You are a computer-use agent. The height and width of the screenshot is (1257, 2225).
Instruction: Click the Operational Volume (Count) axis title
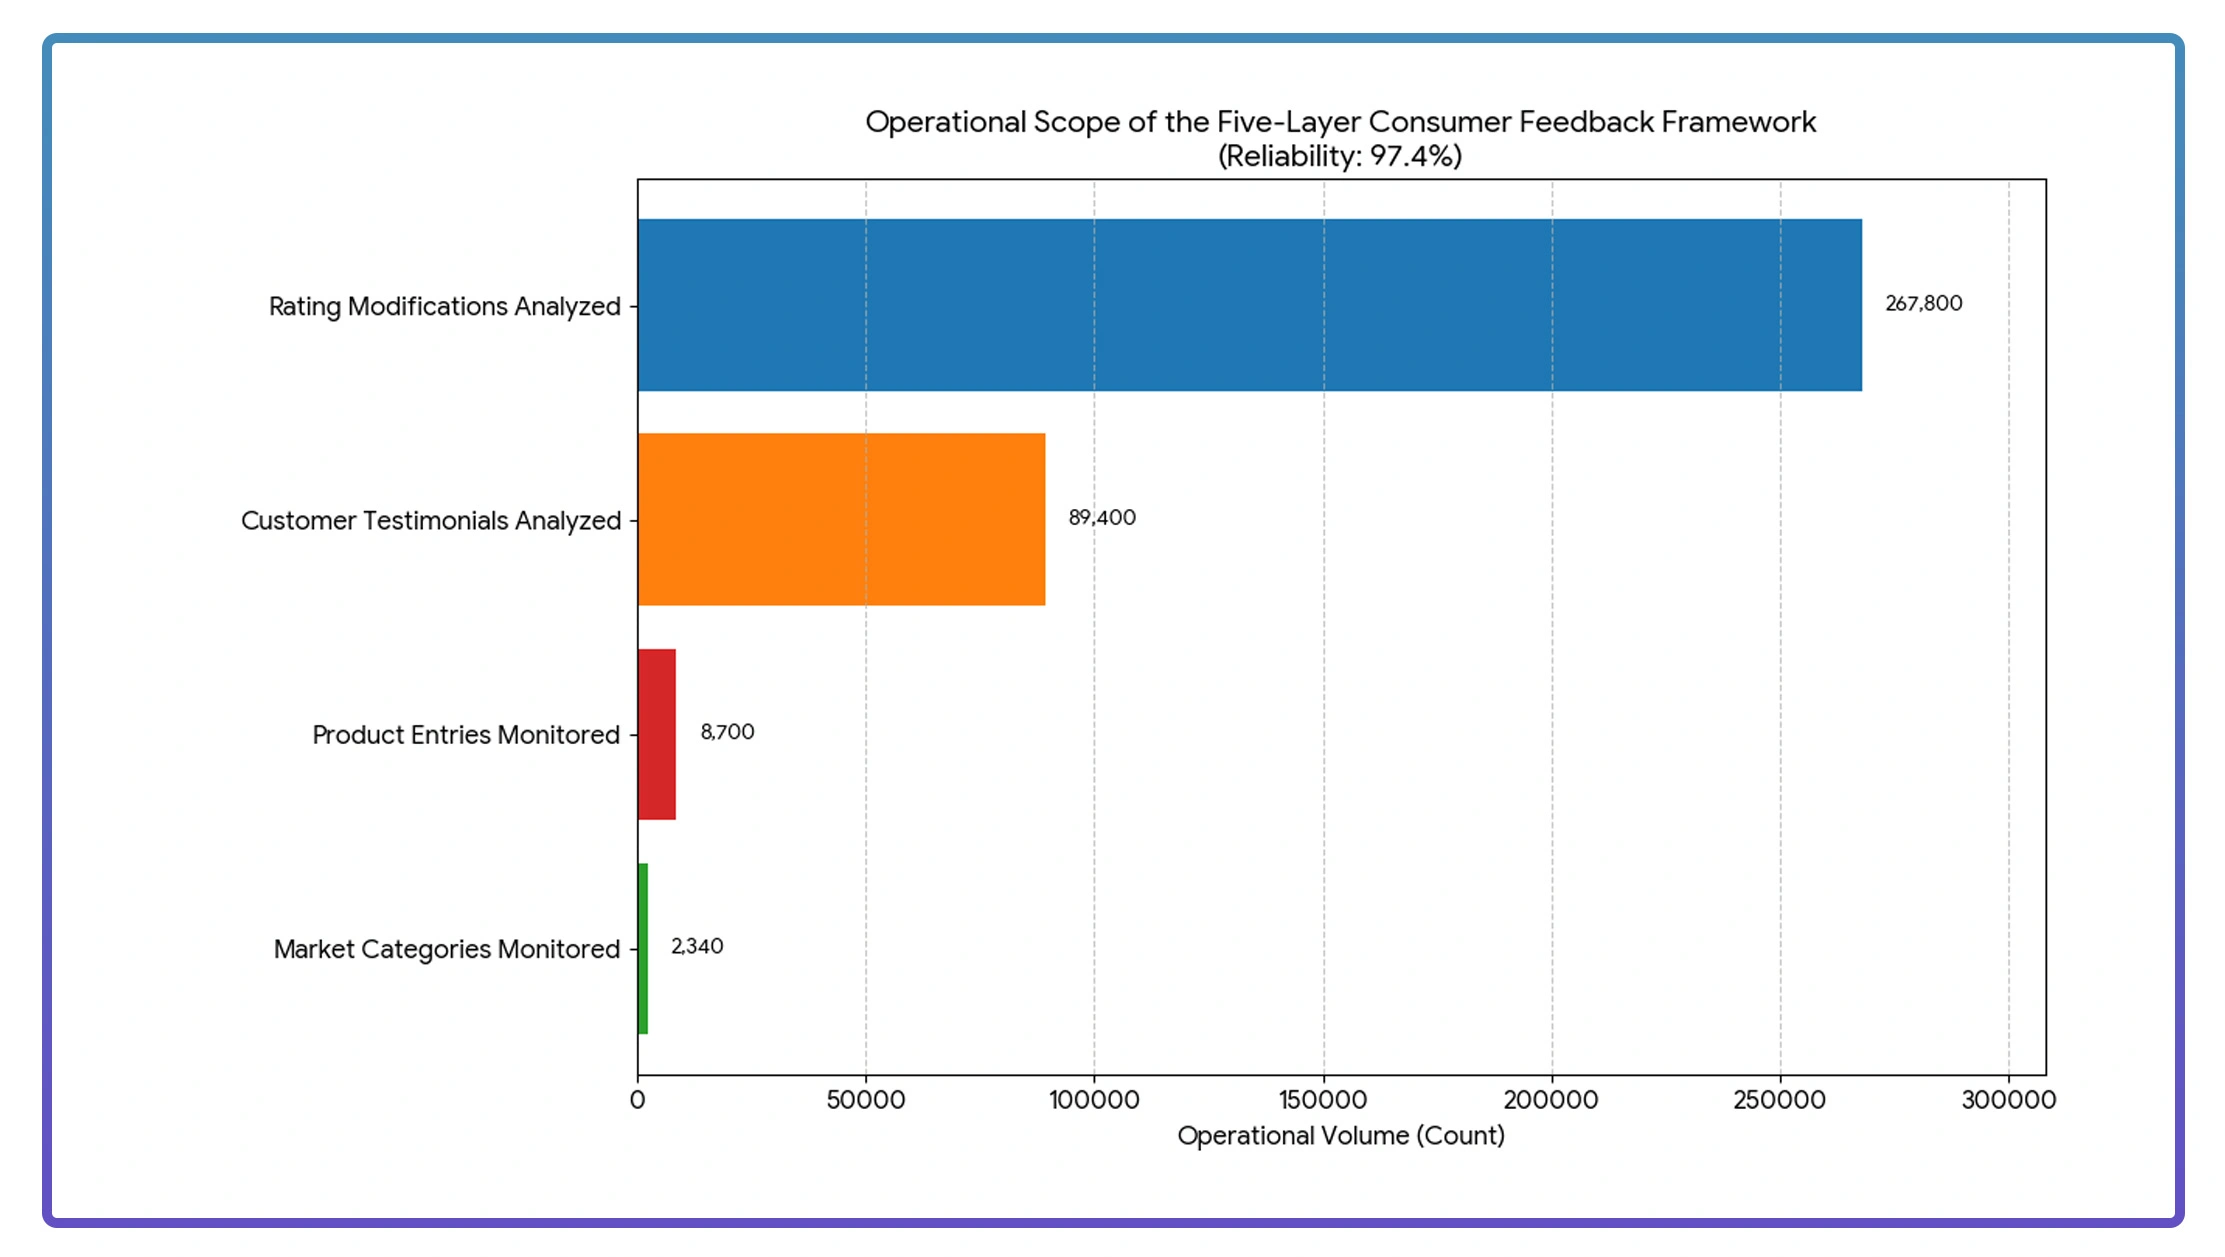(1340, 1136)
